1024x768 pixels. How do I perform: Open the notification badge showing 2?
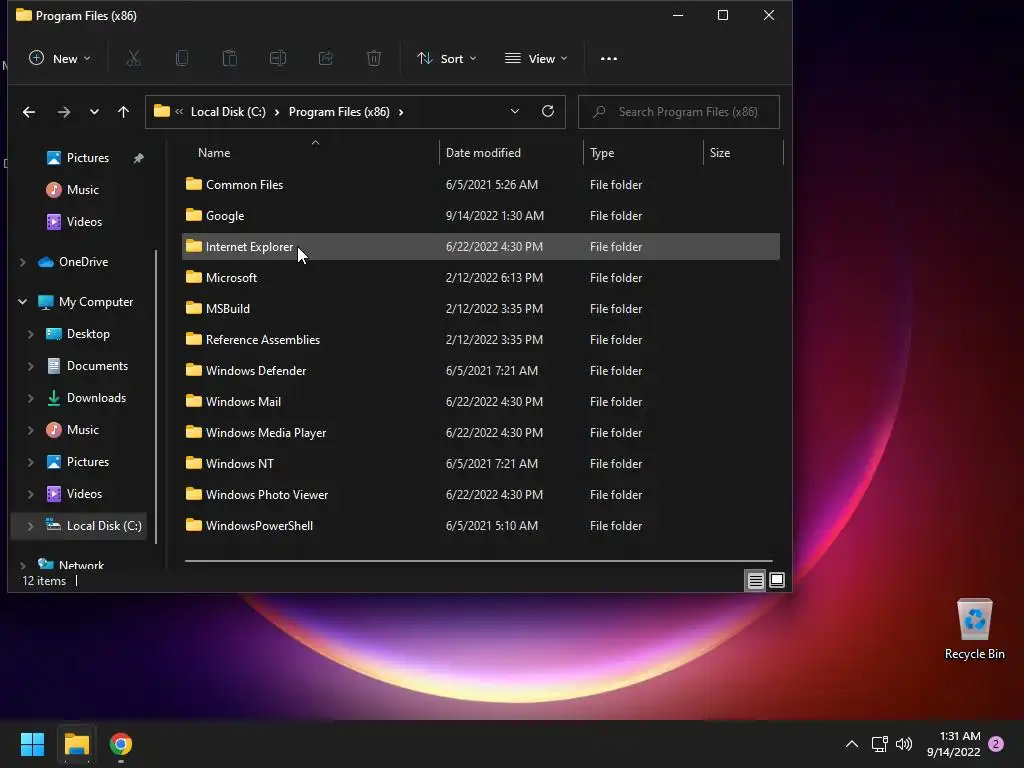pyautogui.click(x=996, y=744)
